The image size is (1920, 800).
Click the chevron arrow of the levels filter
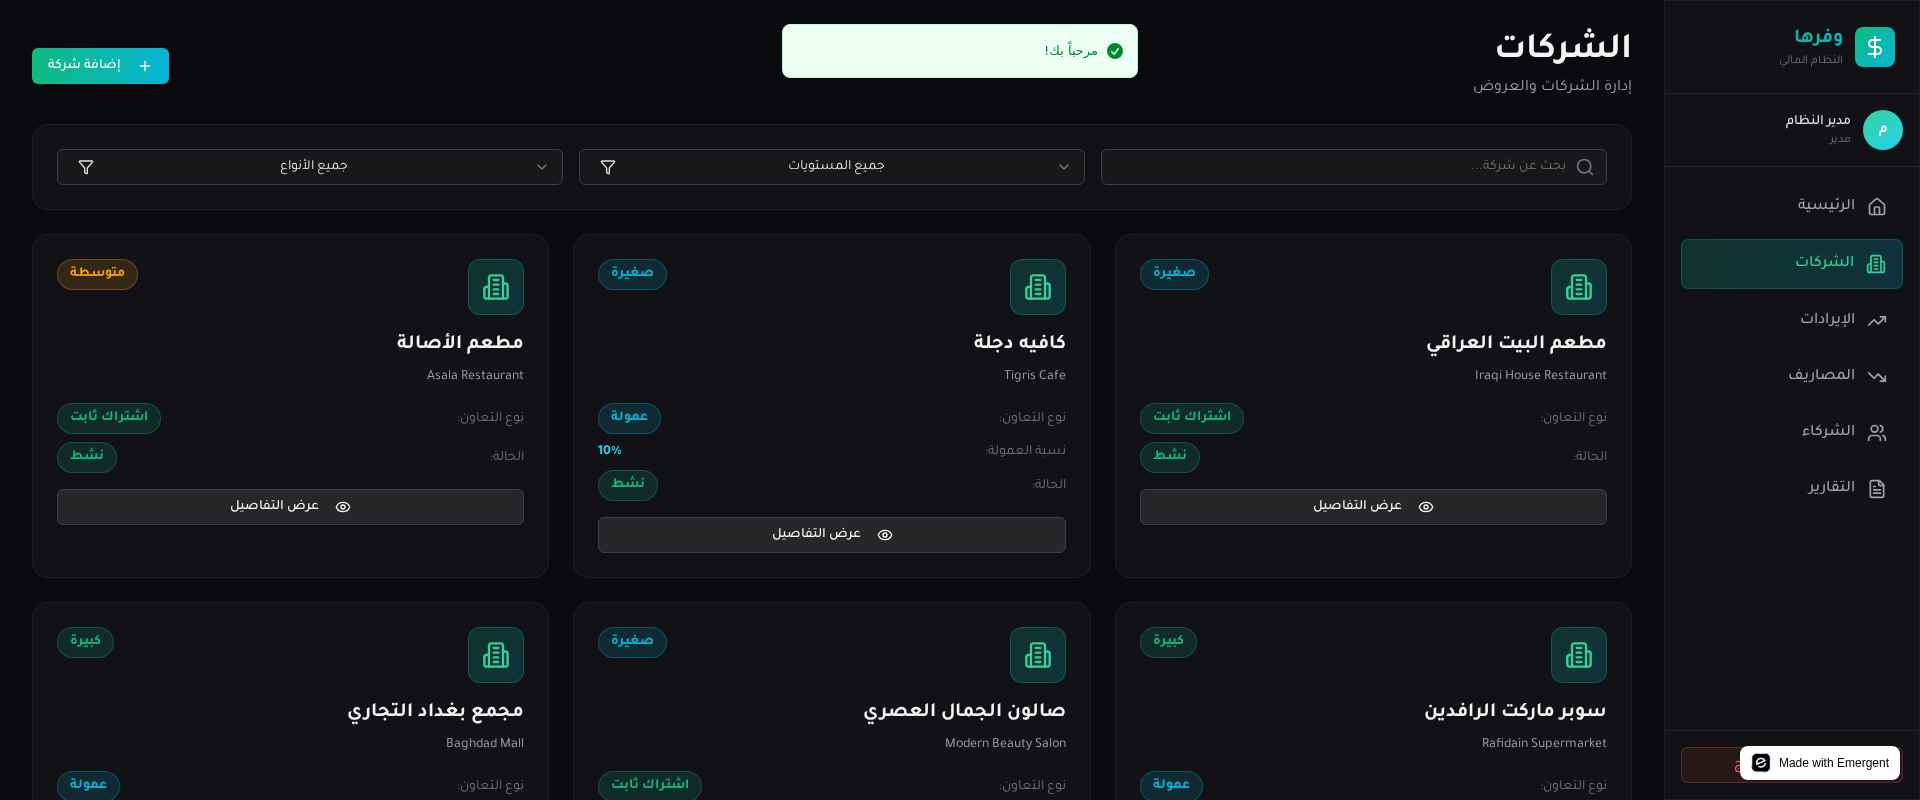[1064, 167]
